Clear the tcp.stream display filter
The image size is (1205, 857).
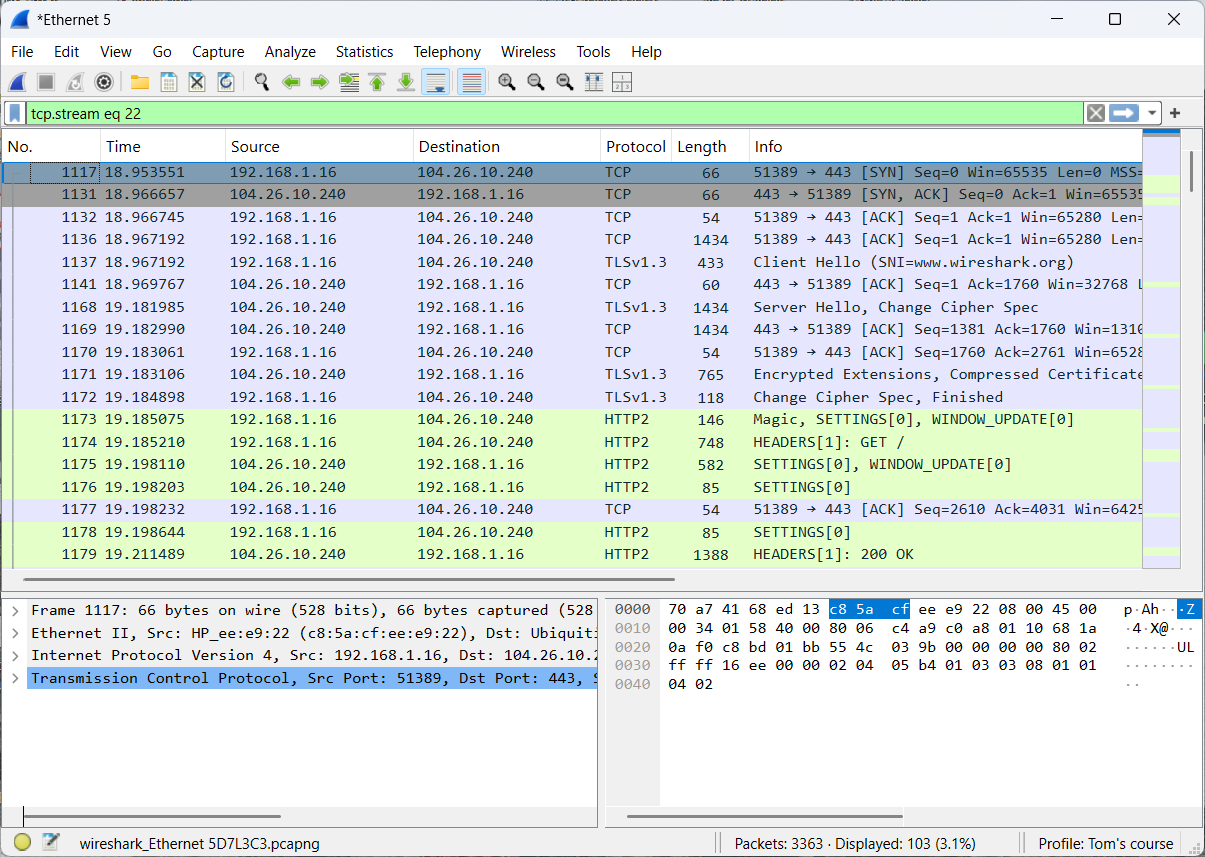pos(1096,113)
